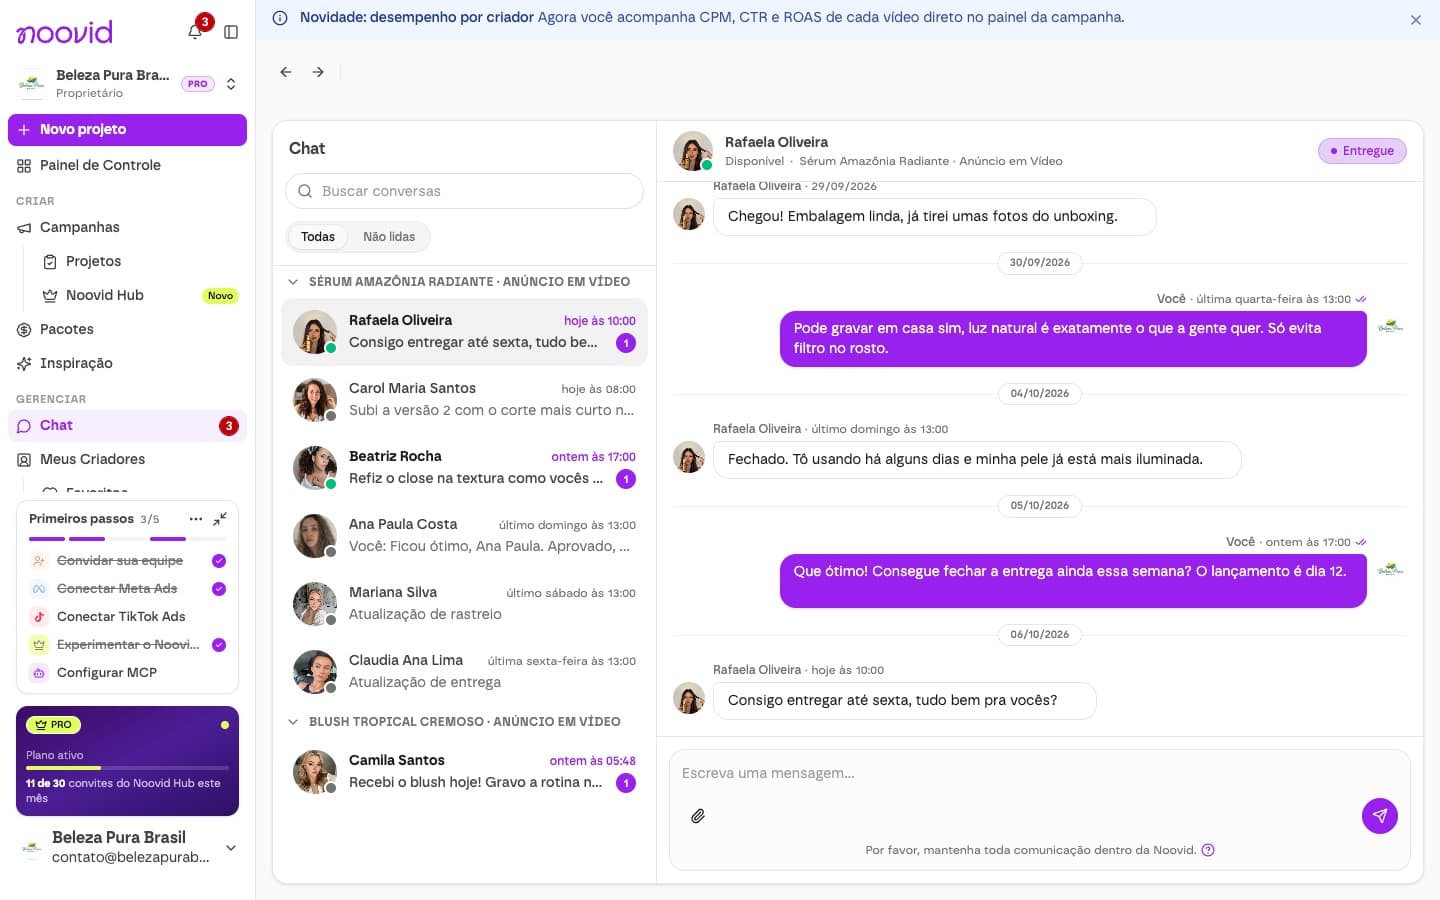
Task: Toggle the Conectar Meta Ads checkmark
Action: click(x=219, y=589)
